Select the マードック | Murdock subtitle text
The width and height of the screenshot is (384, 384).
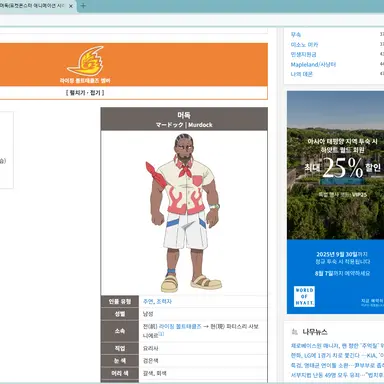[x=184, y=125]
